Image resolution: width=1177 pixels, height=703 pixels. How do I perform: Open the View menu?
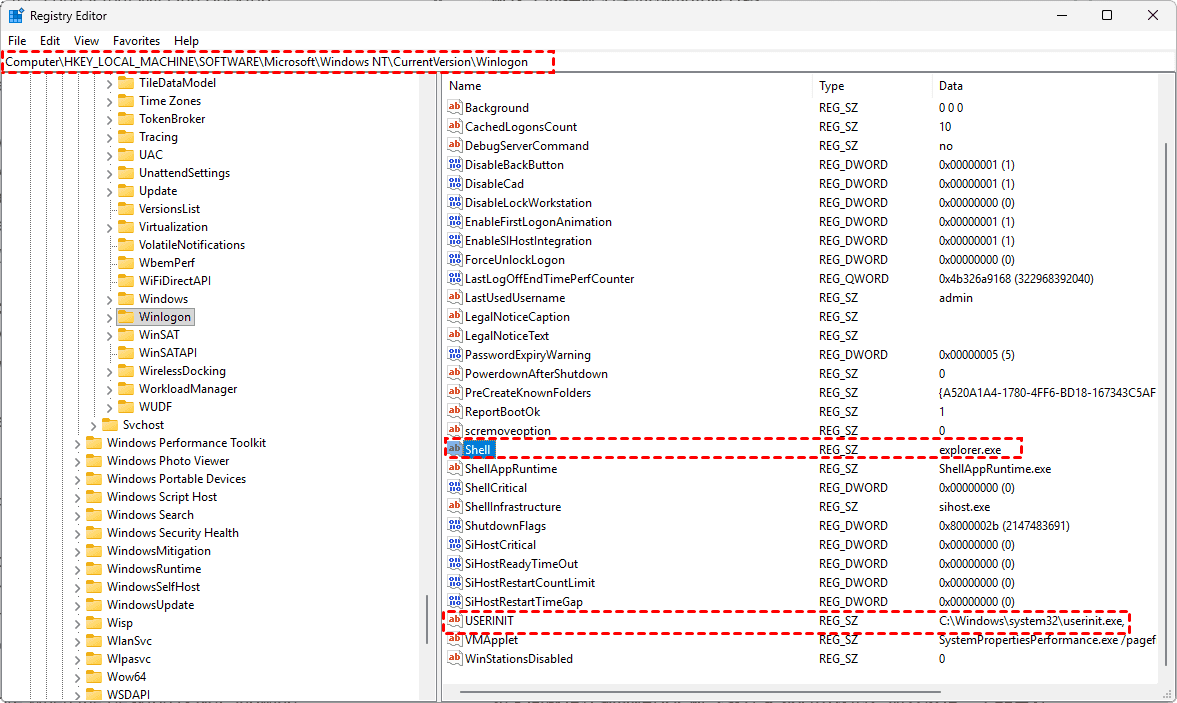pyautogui.click(x=87, y=41)
